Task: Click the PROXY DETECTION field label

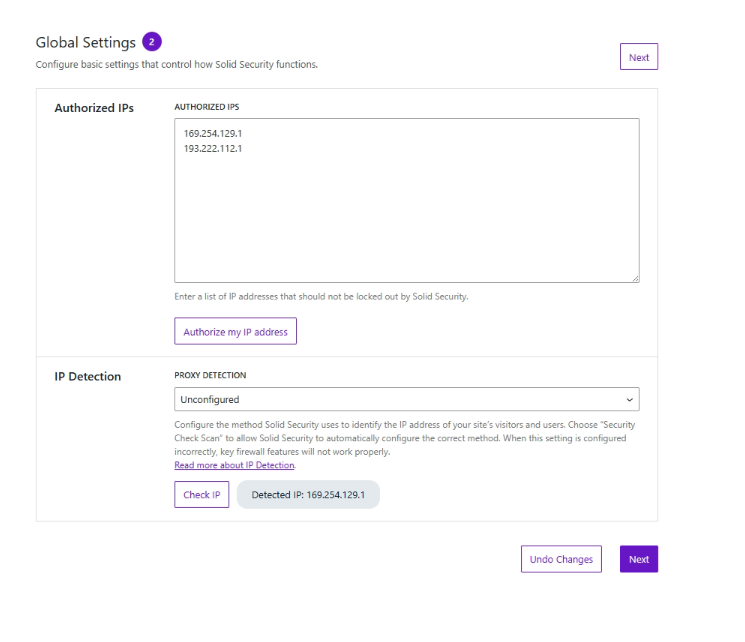Action: pos(210,375)
